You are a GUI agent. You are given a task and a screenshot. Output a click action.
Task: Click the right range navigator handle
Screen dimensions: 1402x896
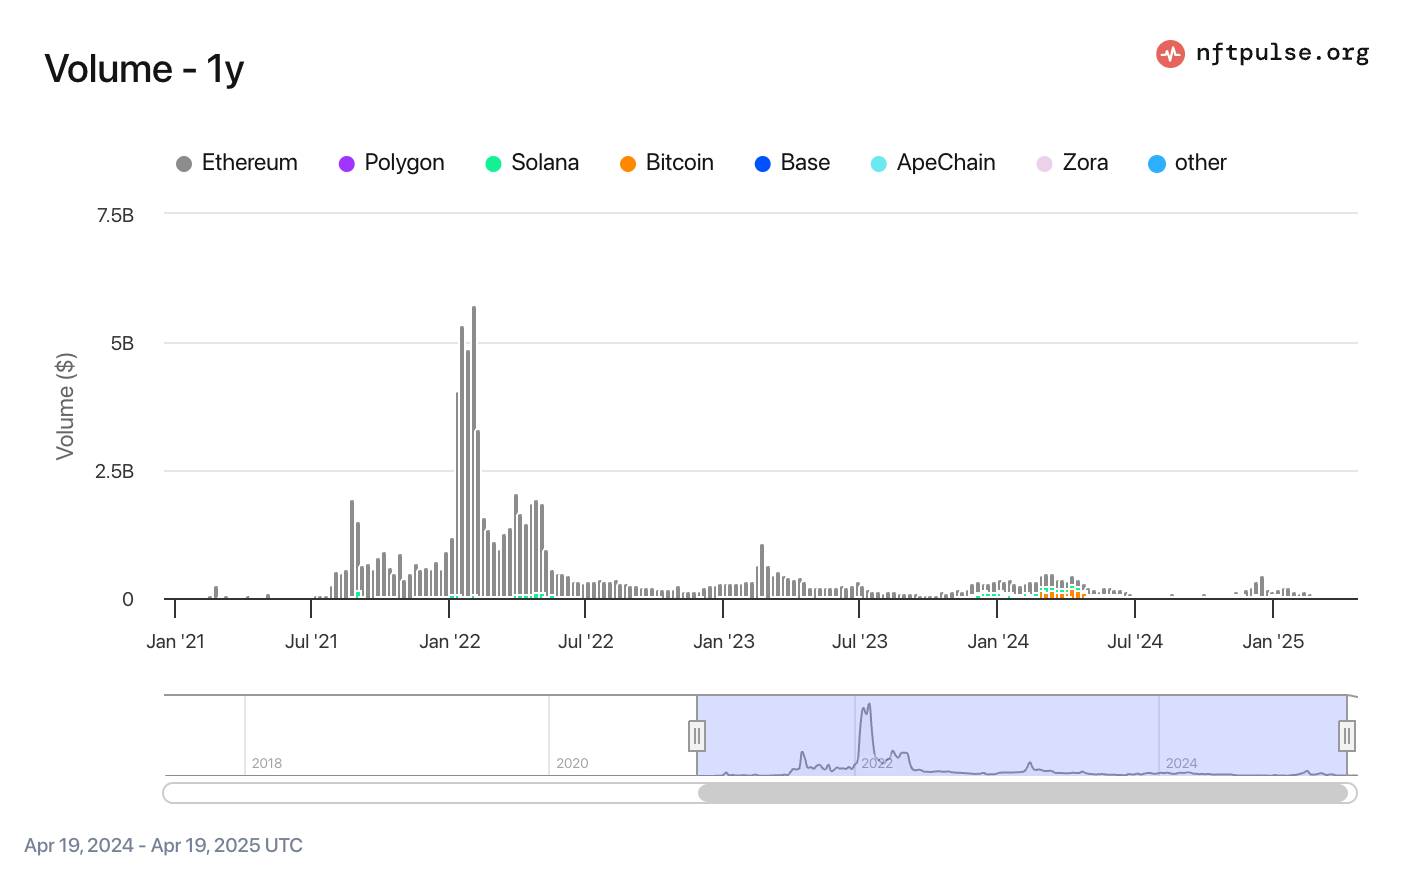[x=1347, y=736]
